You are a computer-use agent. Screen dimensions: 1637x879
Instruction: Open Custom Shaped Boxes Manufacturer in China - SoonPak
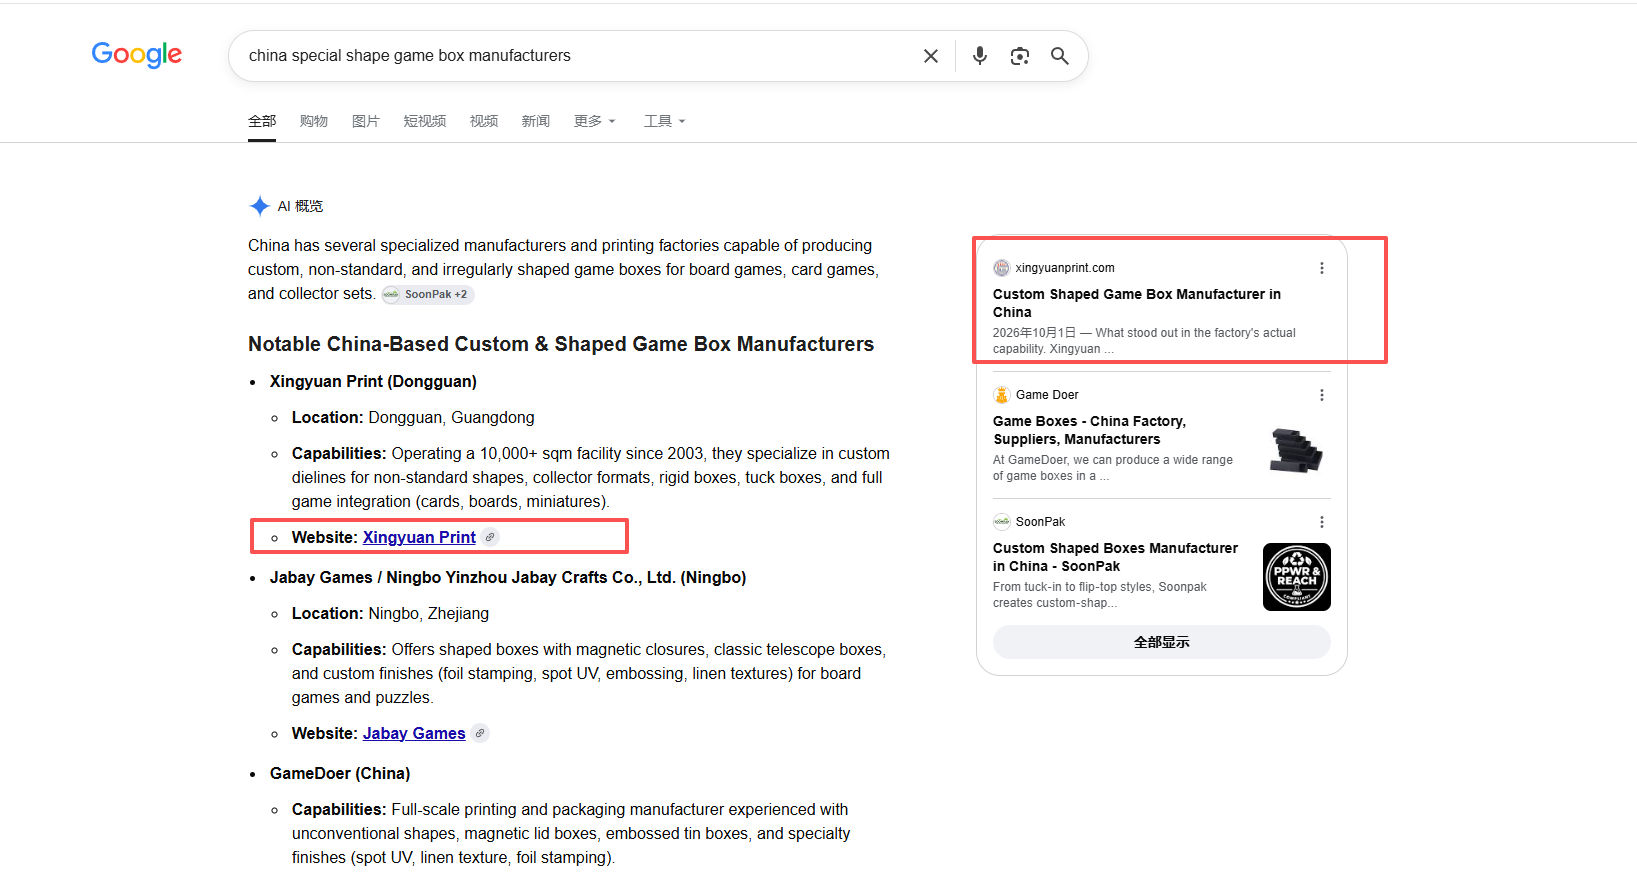click(1115, 557)
